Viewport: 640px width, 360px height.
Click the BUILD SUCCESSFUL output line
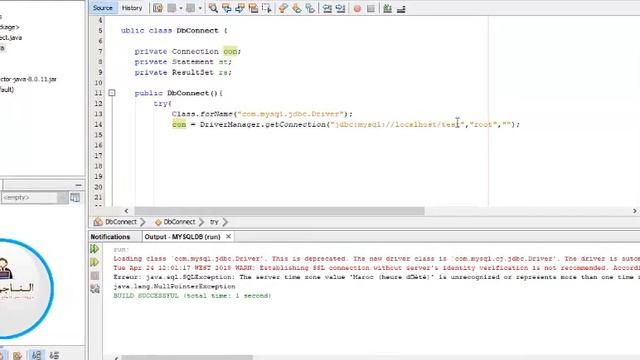click(192, 296)
